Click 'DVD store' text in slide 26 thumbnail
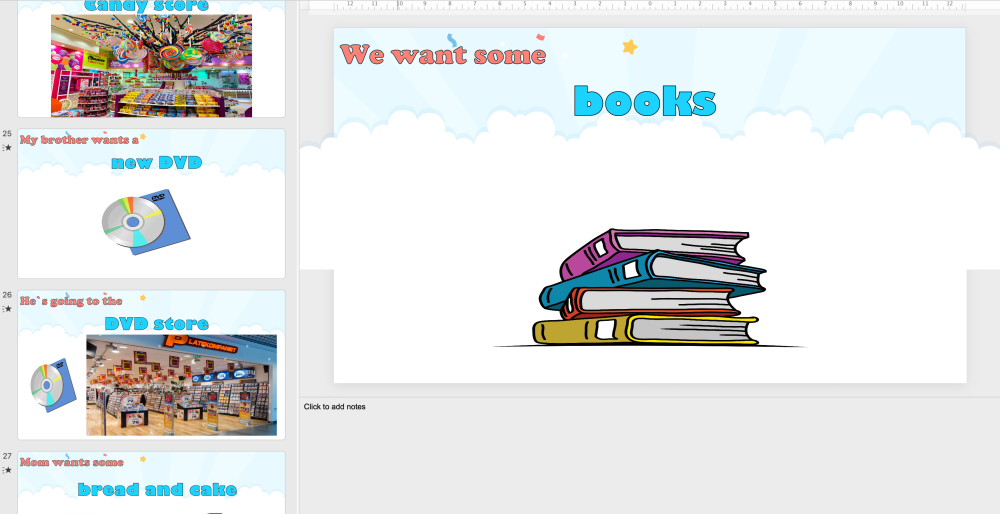The image size is (1000, 514). point(156,323)
